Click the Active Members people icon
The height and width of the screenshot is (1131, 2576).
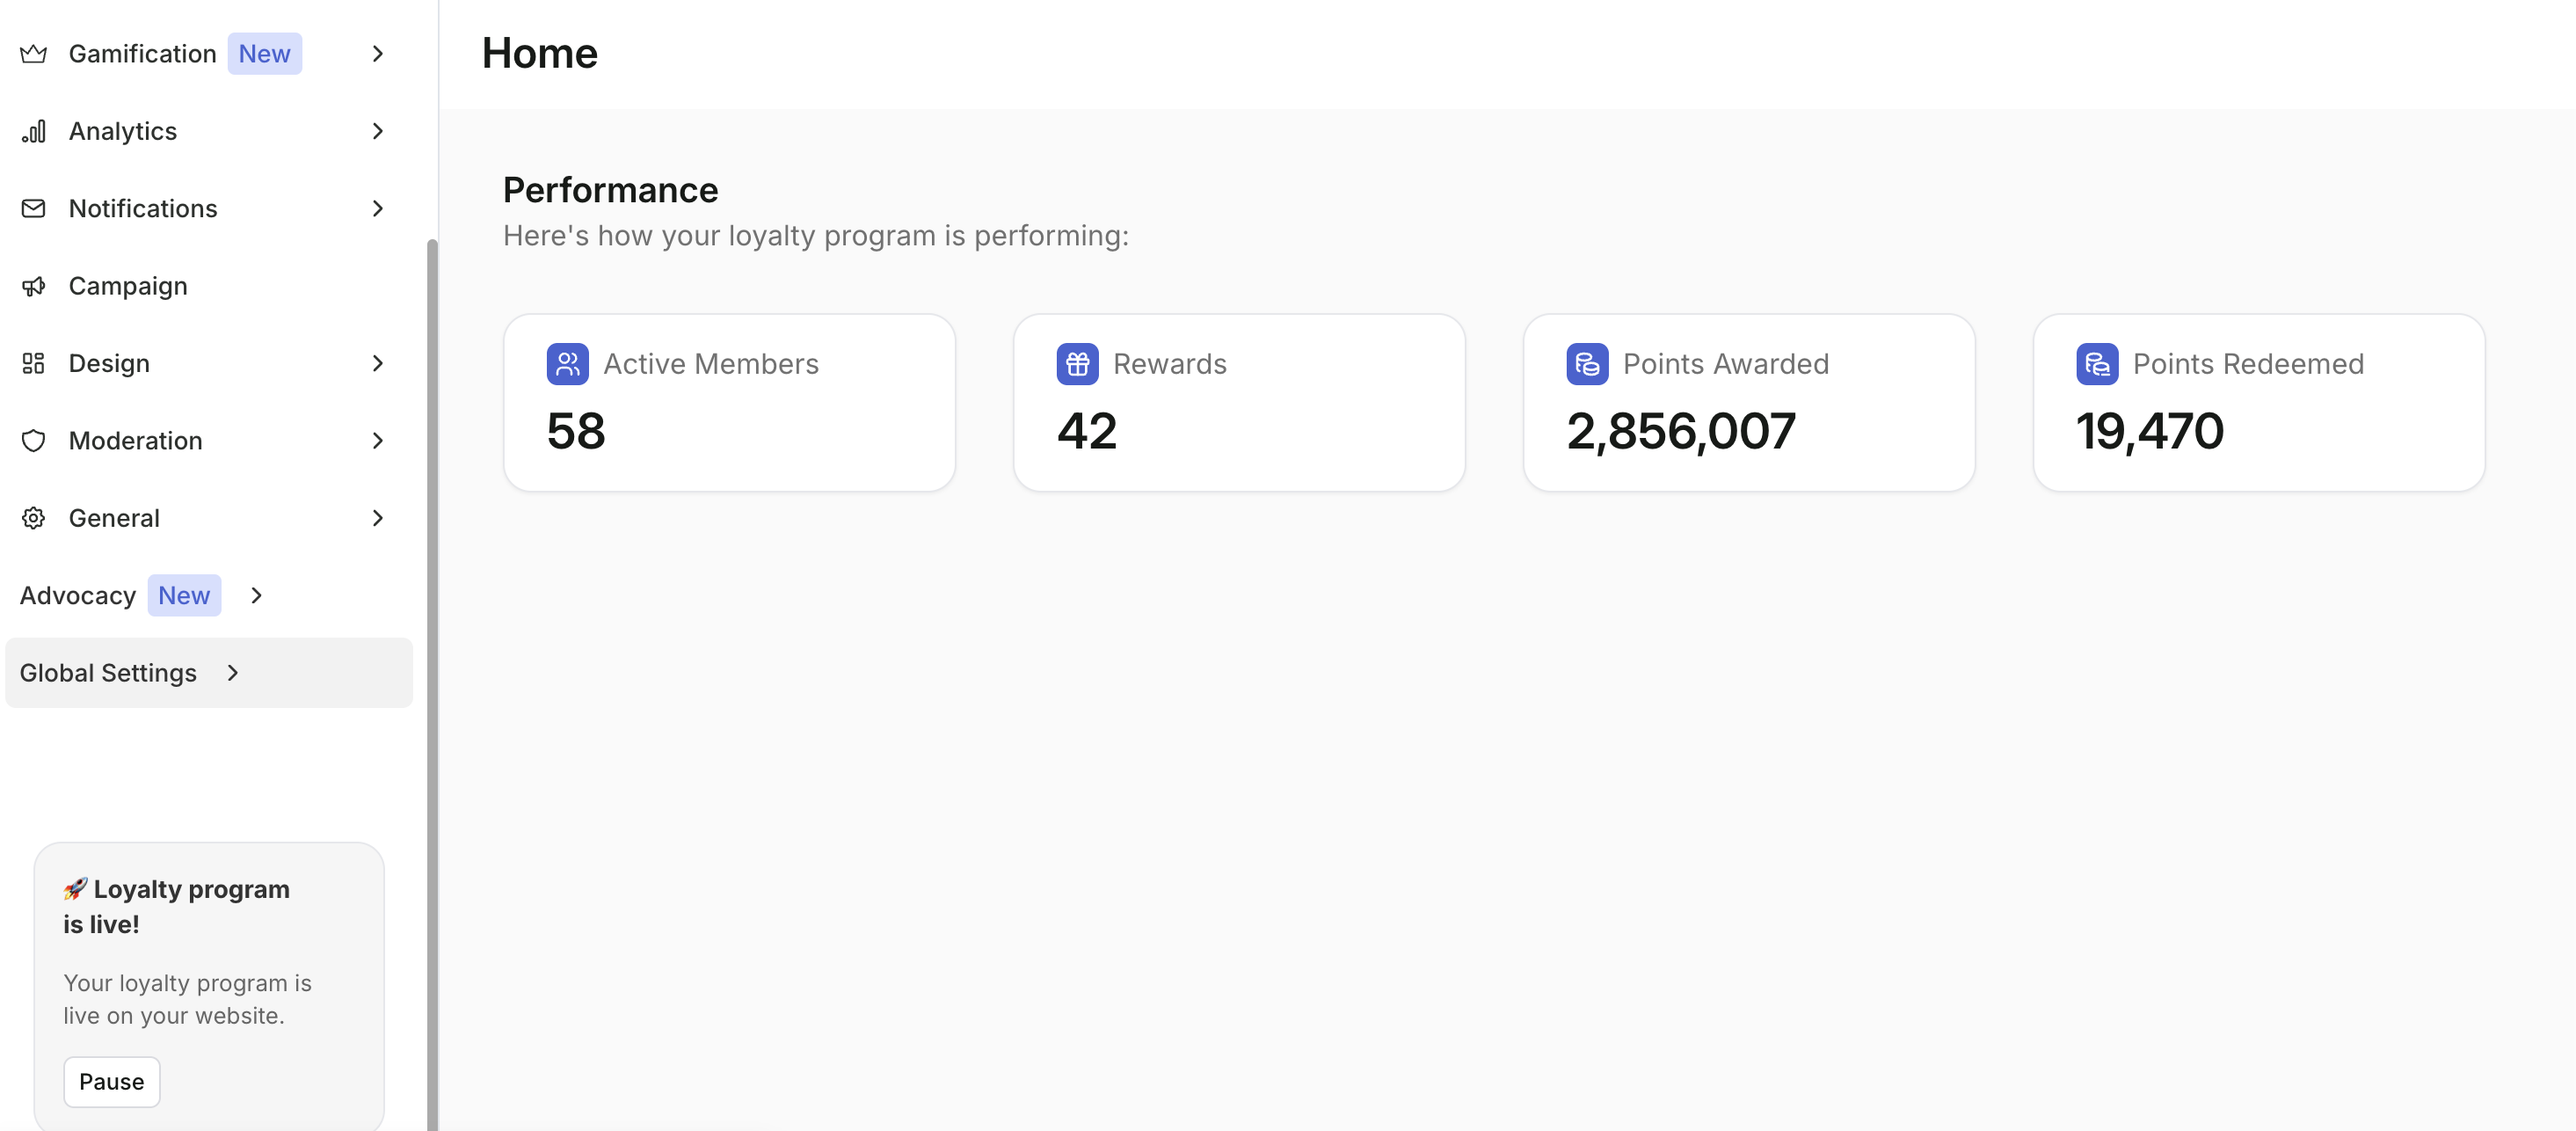click(x=567, y=364)
